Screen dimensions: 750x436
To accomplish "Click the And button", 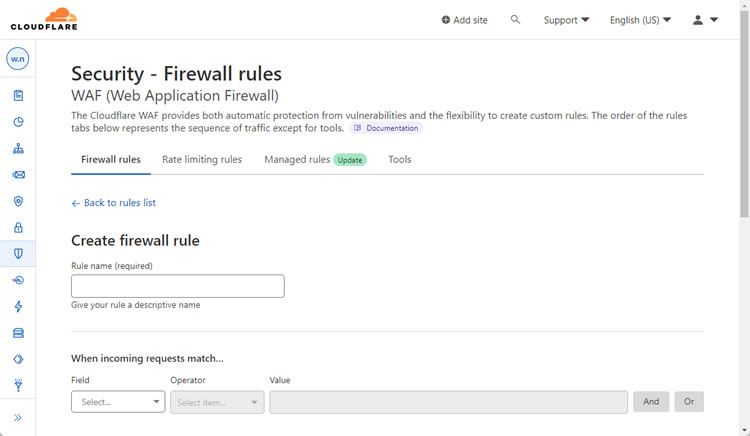I will [651, 402].
